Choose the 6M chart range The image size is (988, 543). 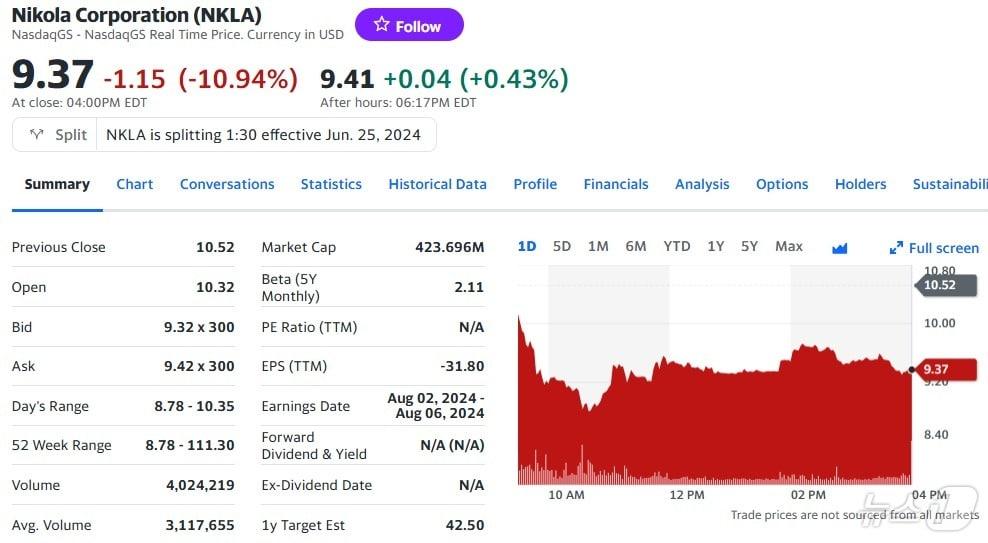click(x=636, y=246)
